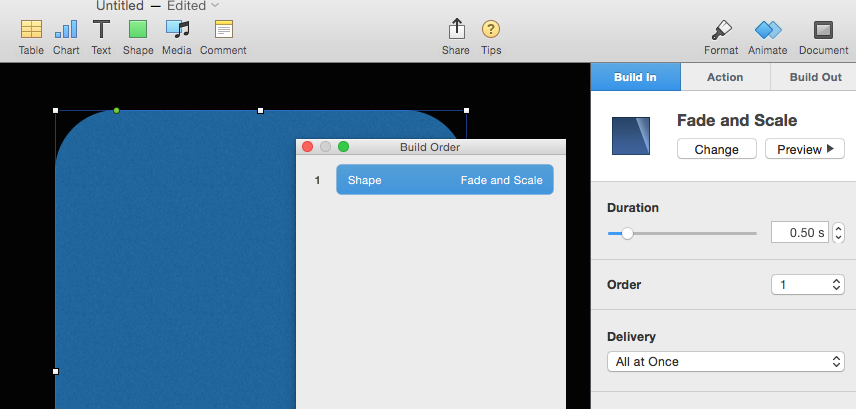Screen dimensions: 856x409
Task: Zoom the Build Order window with green button
Action: (x=343, y=147)
